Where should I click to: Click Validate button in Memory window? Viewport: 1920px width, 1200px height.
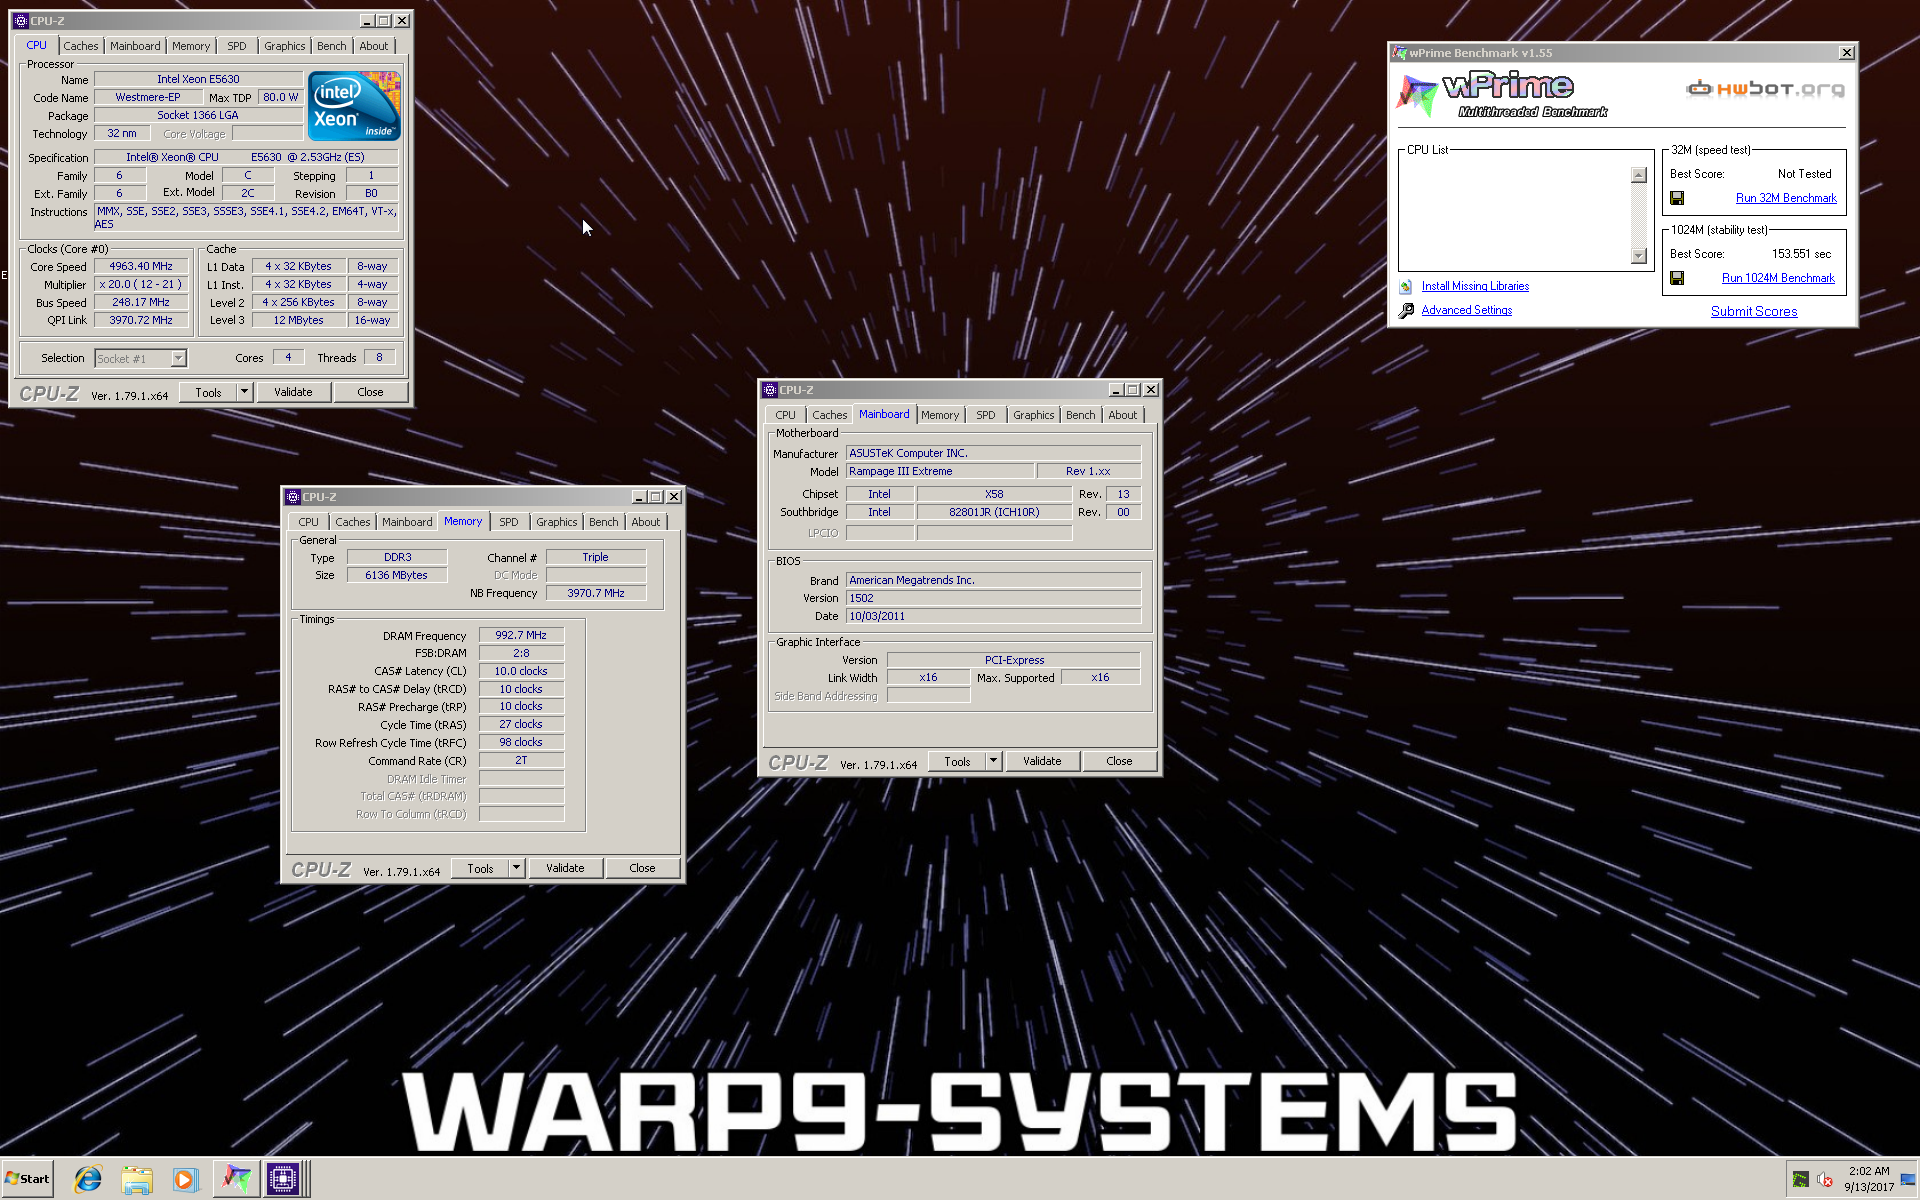565,868
